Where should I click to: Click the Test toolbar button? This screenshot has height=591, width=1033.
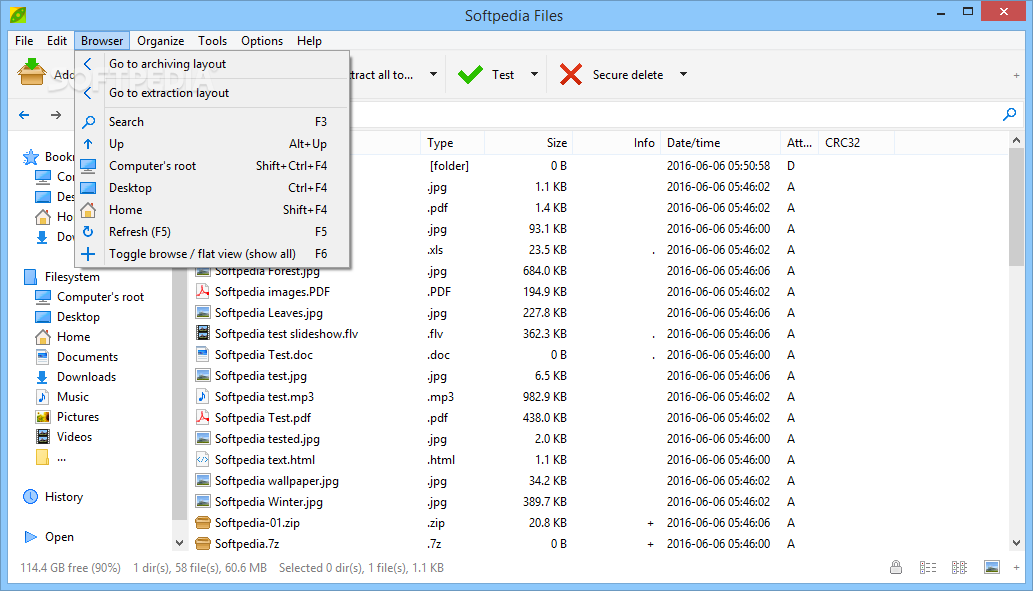(488, 74)
